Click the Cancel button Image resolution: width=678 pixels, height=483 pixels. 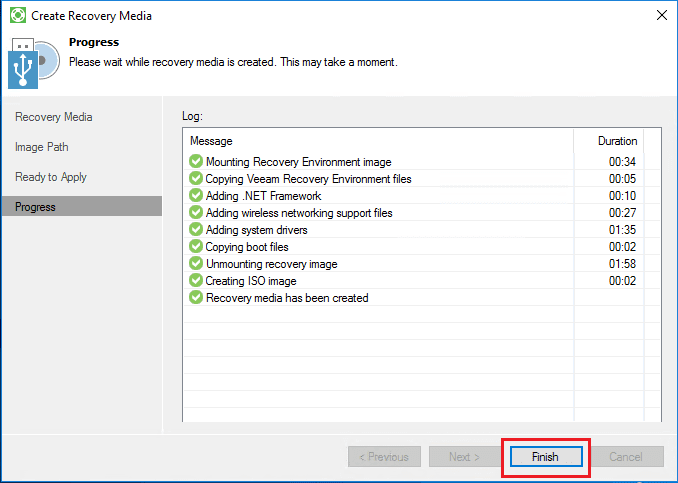[627, 457]
